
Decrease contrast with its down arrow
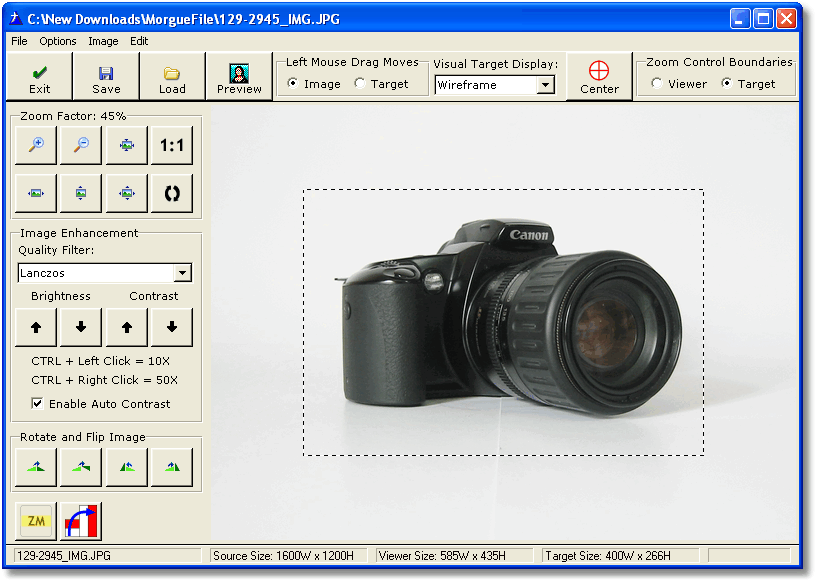171,327
